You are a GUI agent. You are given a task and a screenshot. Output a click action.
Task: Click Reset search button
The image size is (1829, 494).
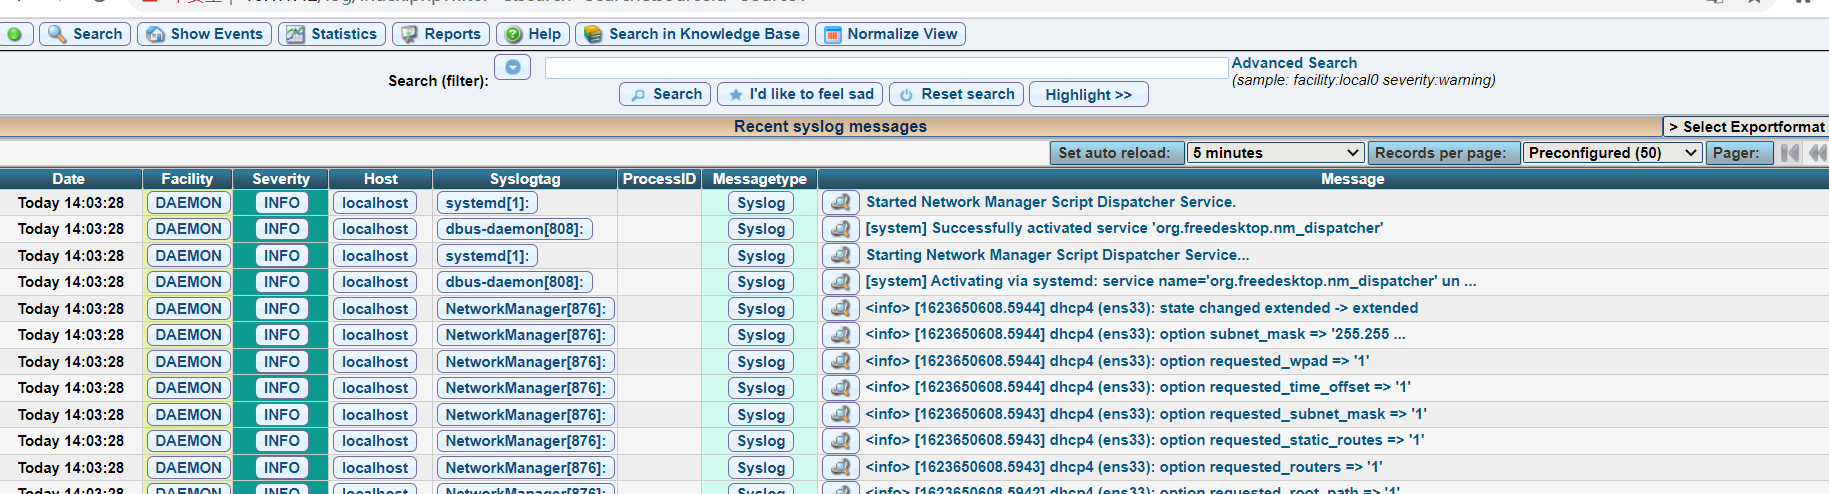[x=956, y=94]
